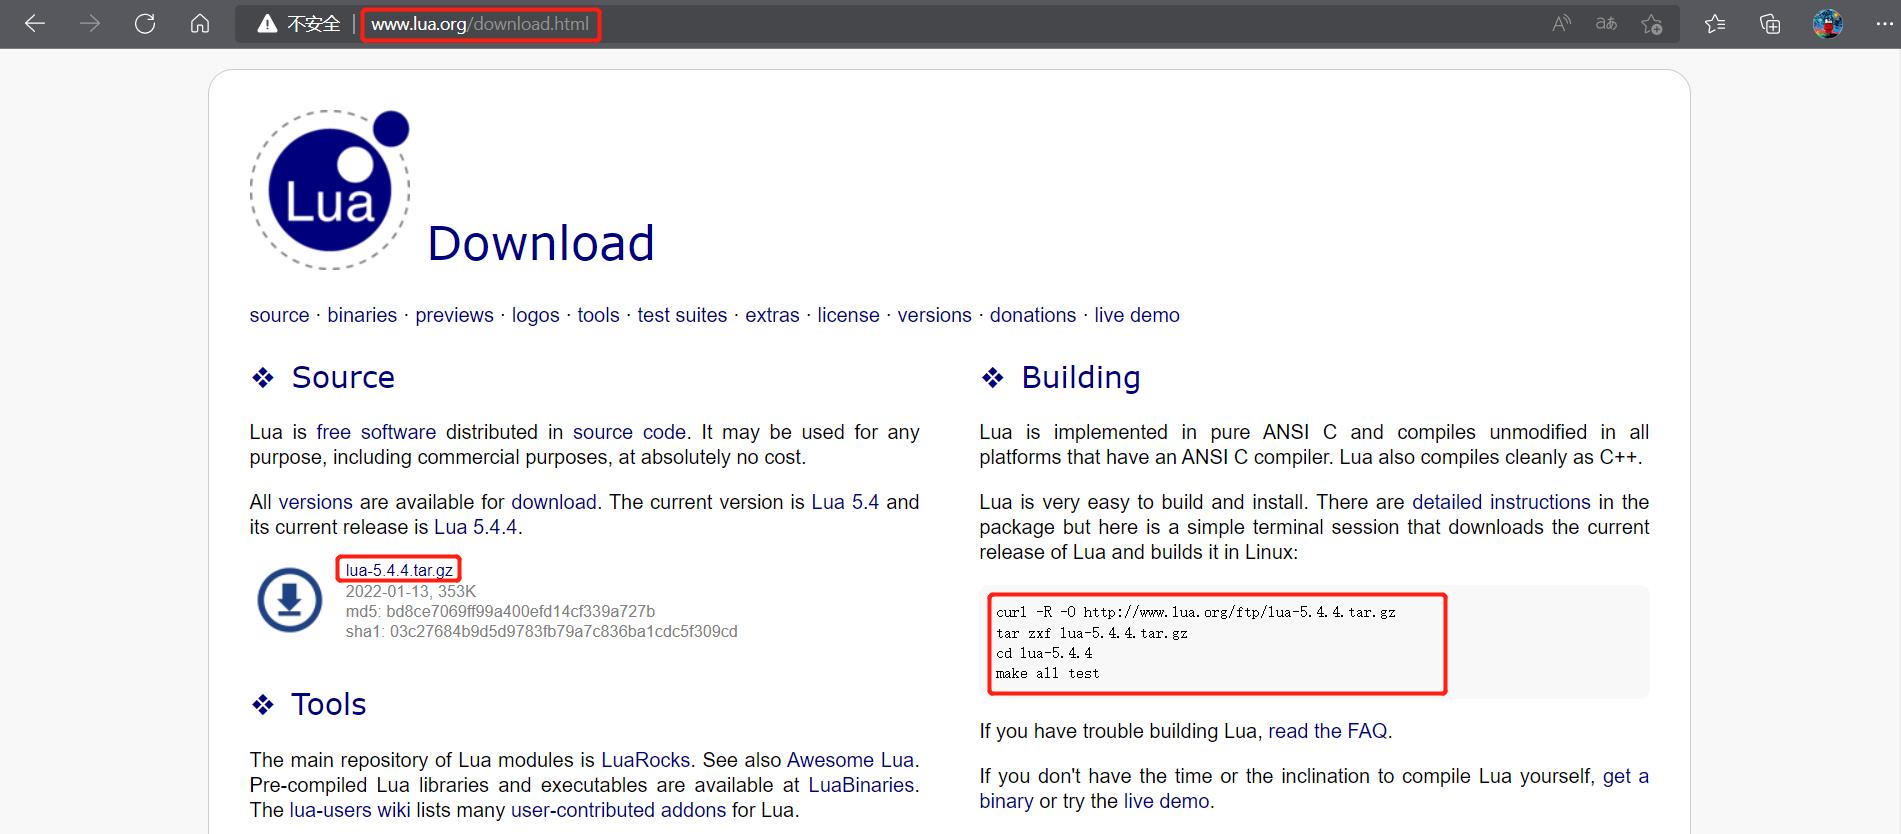1901x834 pixels.
Task: Open the Lua 5.4 link
Action: click(845, 502)
